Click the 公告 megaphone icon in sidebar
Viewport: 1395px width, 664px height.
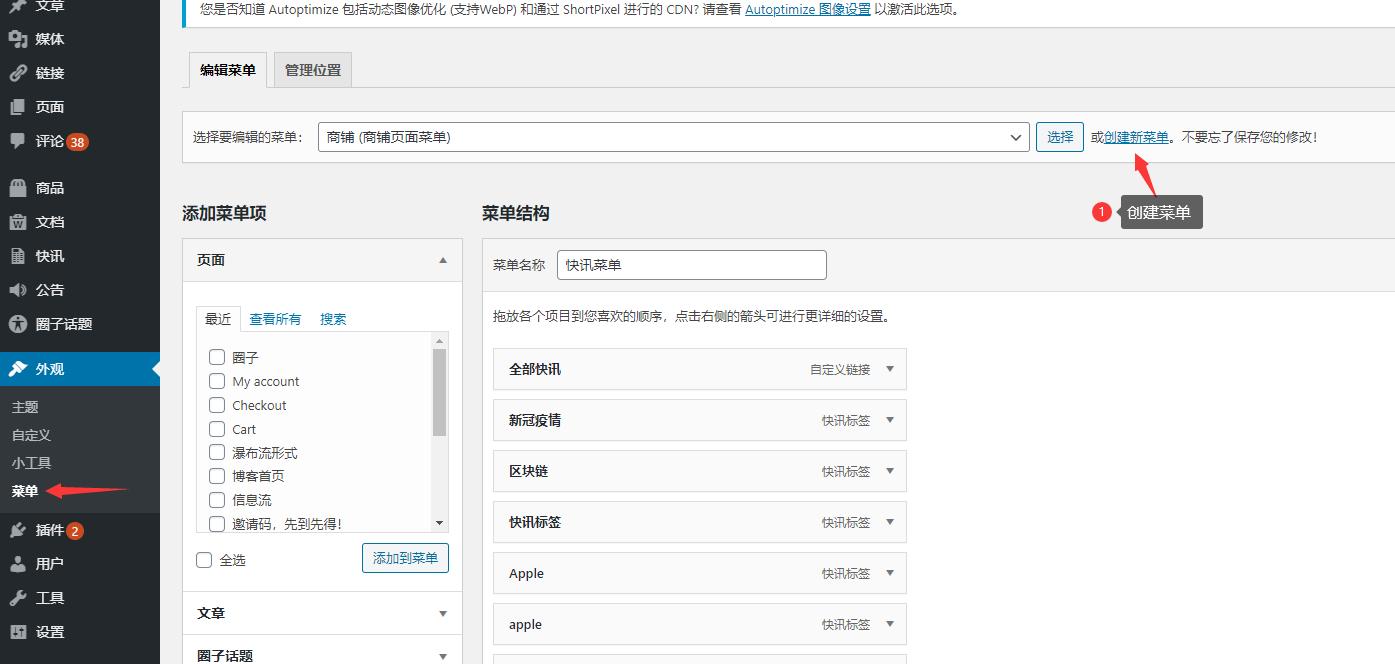tap(18, 290)
